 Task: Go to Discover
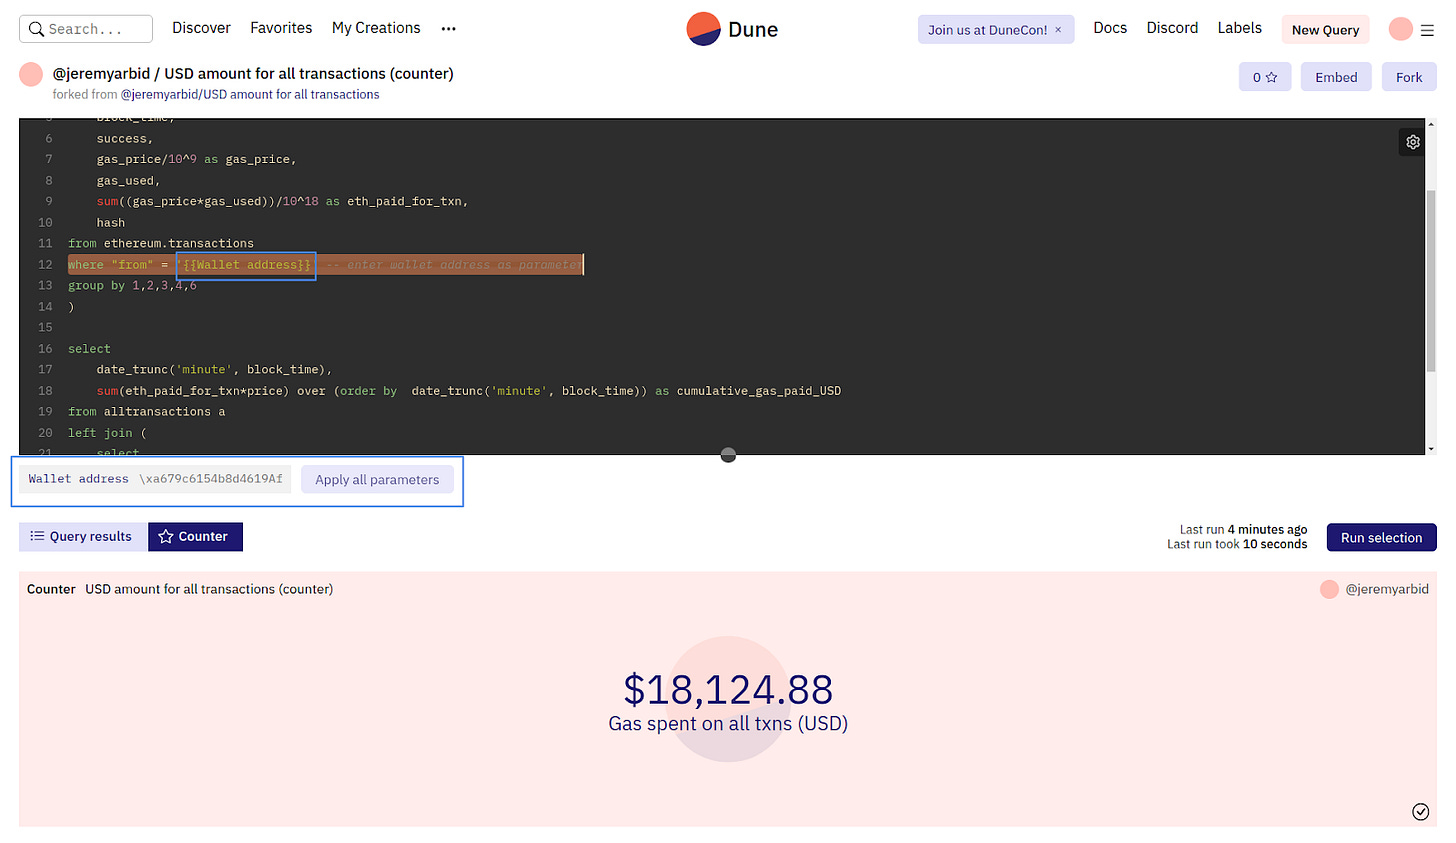201,28
